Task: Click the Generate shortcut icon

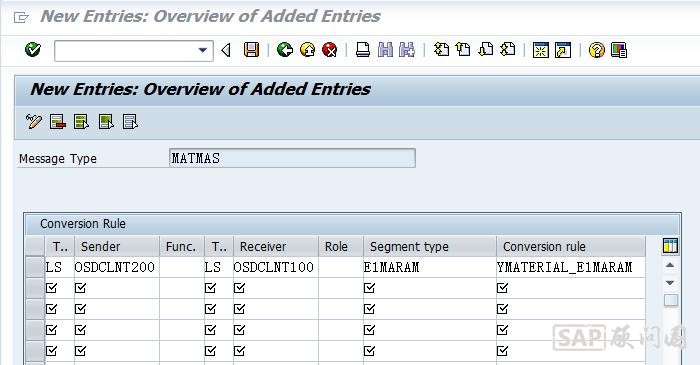Action: pyautogui.click(x=563, y=50)
